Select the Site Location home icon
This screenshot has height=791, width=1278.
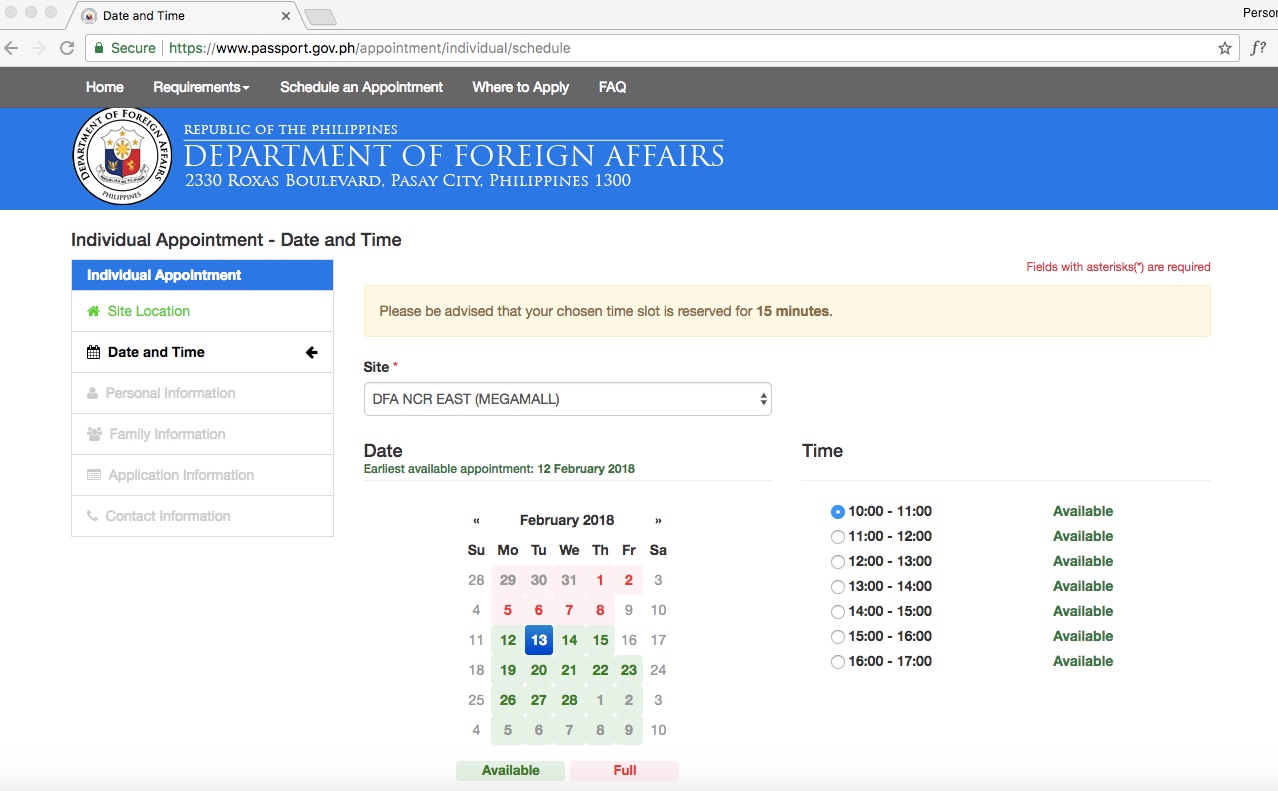tap(95, 311)
